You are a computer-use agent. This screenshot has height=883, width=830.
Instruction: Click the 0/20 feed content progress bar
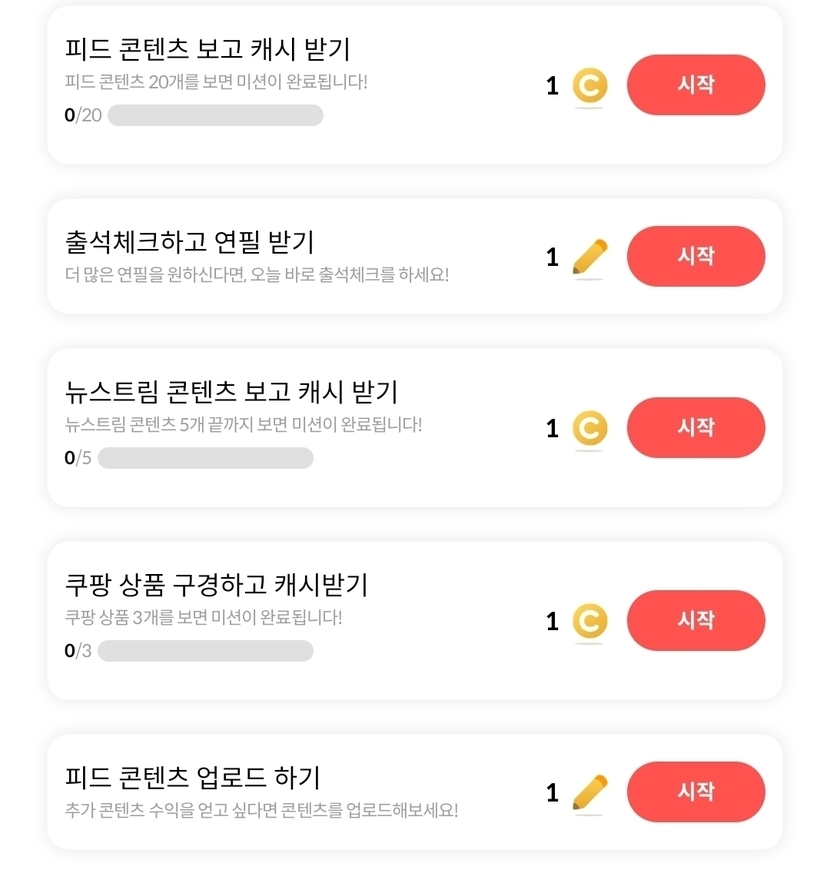click(215, 115)
